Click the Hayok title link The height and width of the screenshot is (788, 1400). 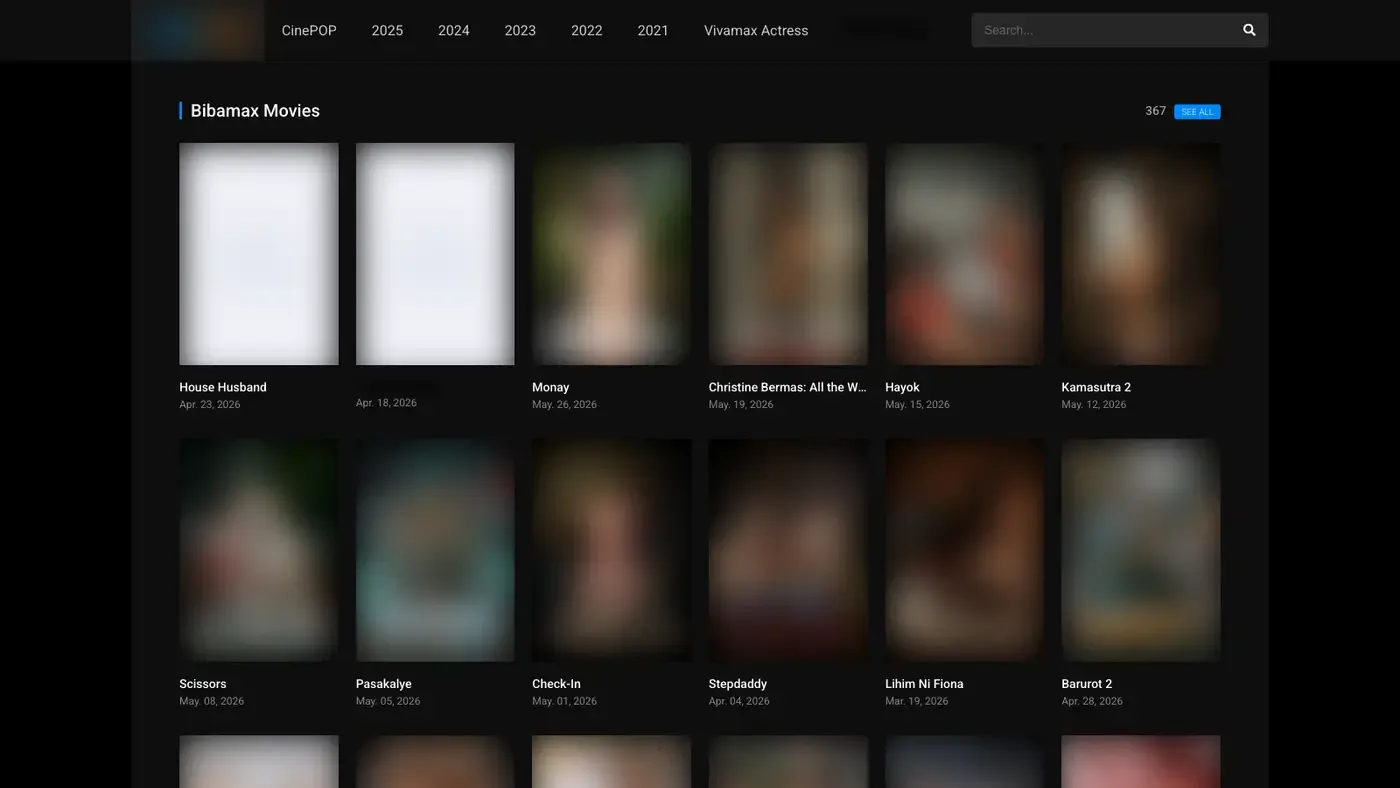tap(902, 387)
